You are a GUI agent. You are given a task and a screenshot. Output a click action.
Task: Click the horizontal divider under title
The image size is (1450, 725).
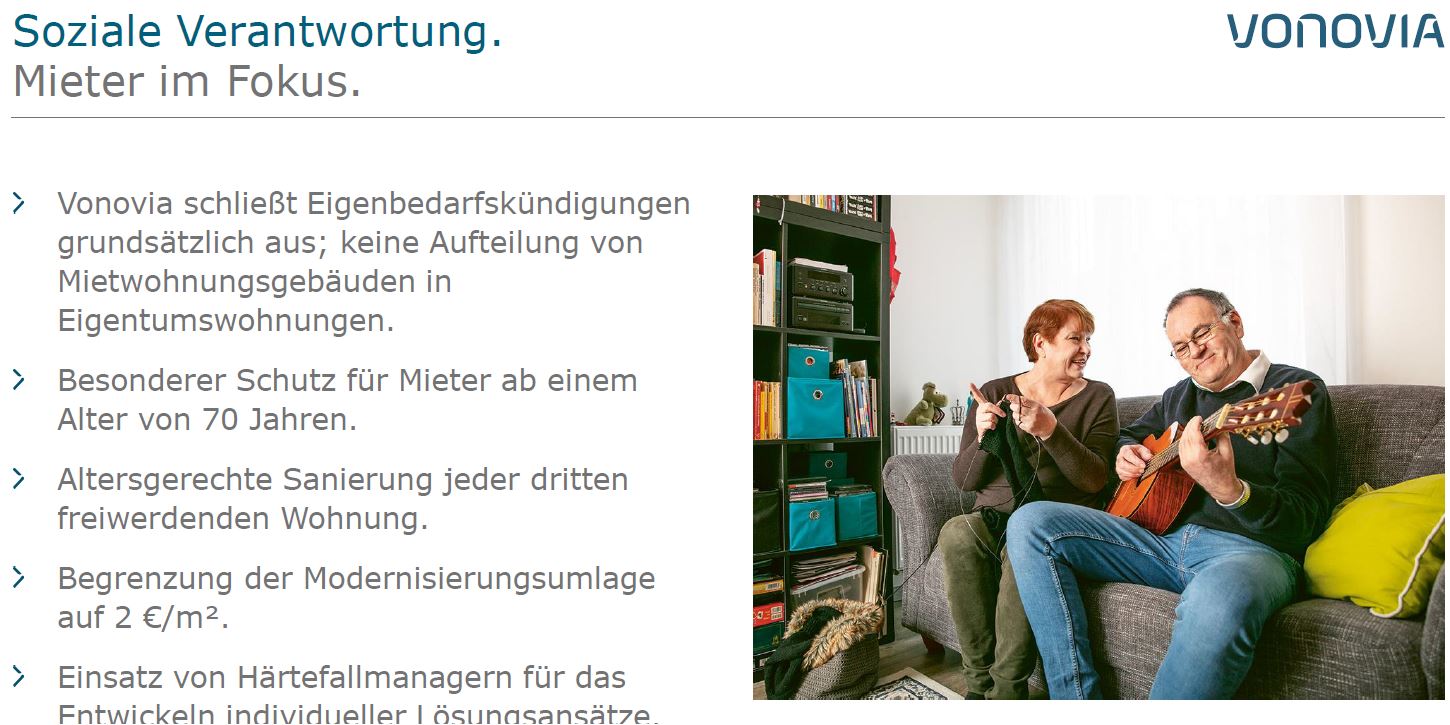pyautogui.click(x=728, y=118)
